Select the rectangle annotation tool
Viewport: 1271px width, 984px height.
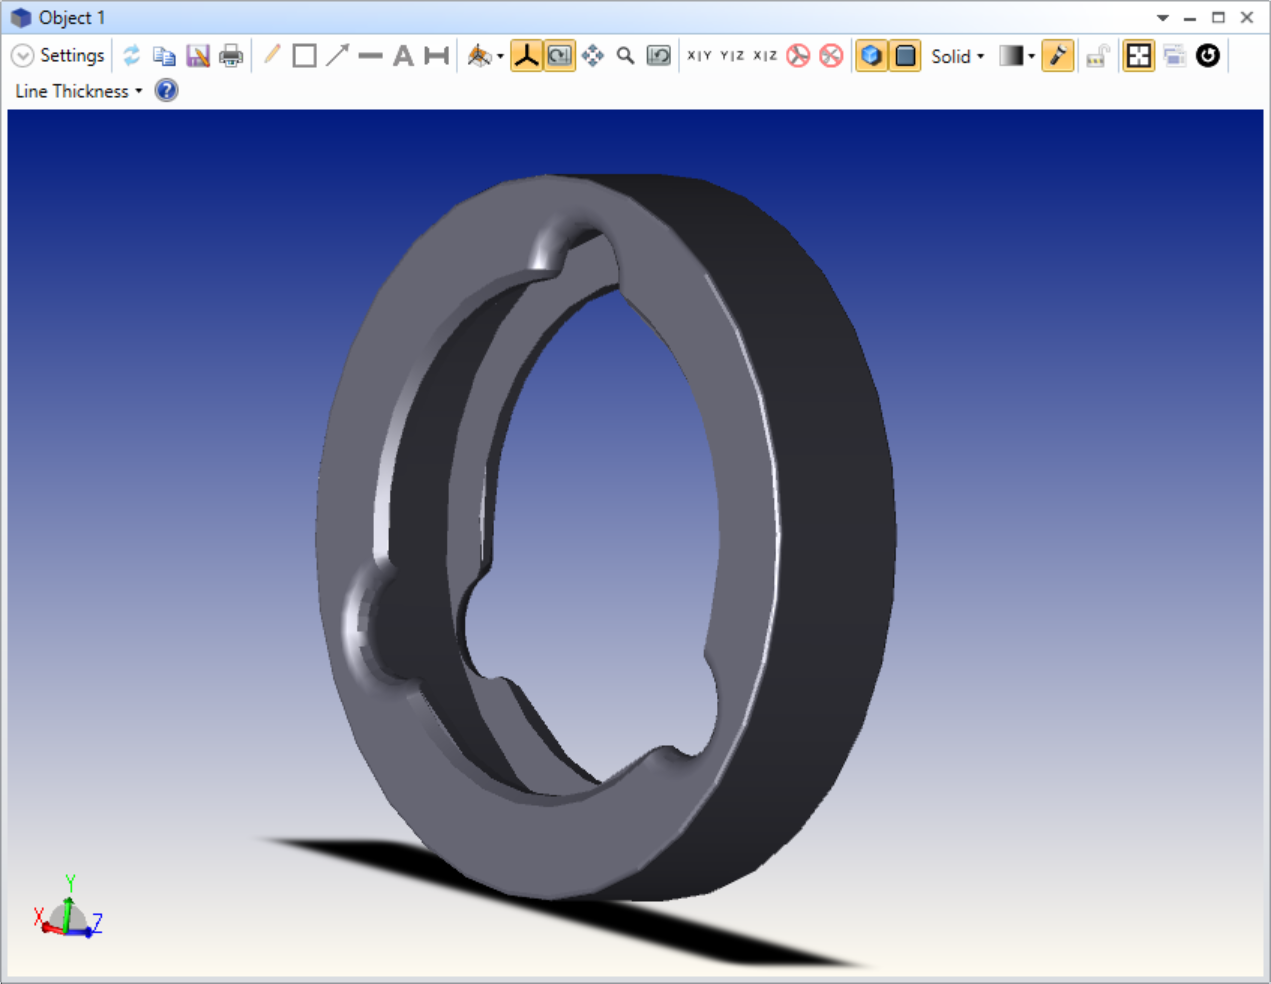[305, 56]
